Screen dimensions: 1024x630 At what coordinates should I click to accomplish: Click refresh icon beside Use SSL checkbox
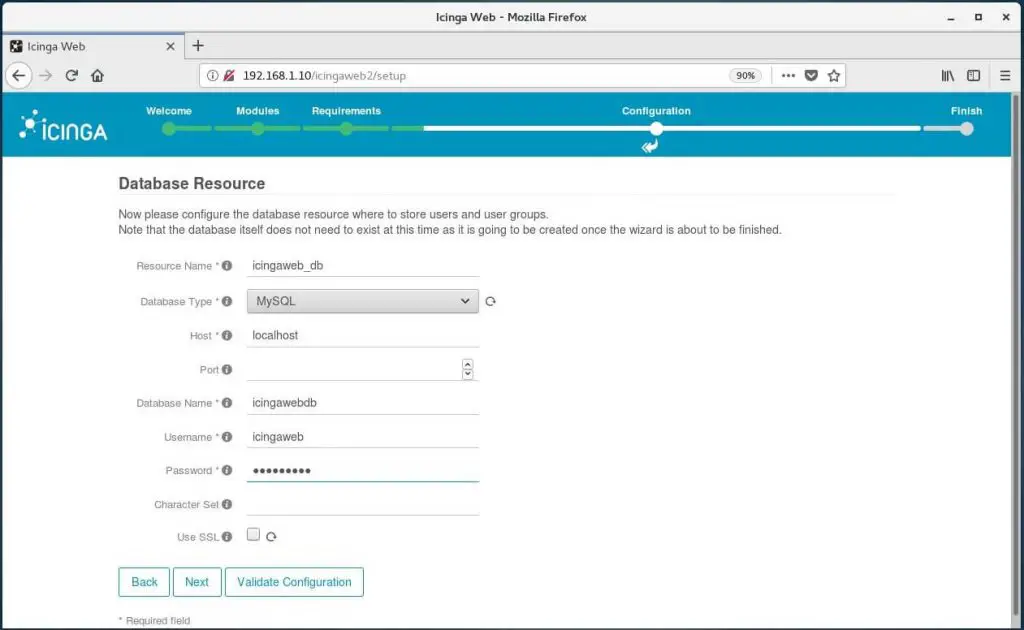[x=271, y=537]
